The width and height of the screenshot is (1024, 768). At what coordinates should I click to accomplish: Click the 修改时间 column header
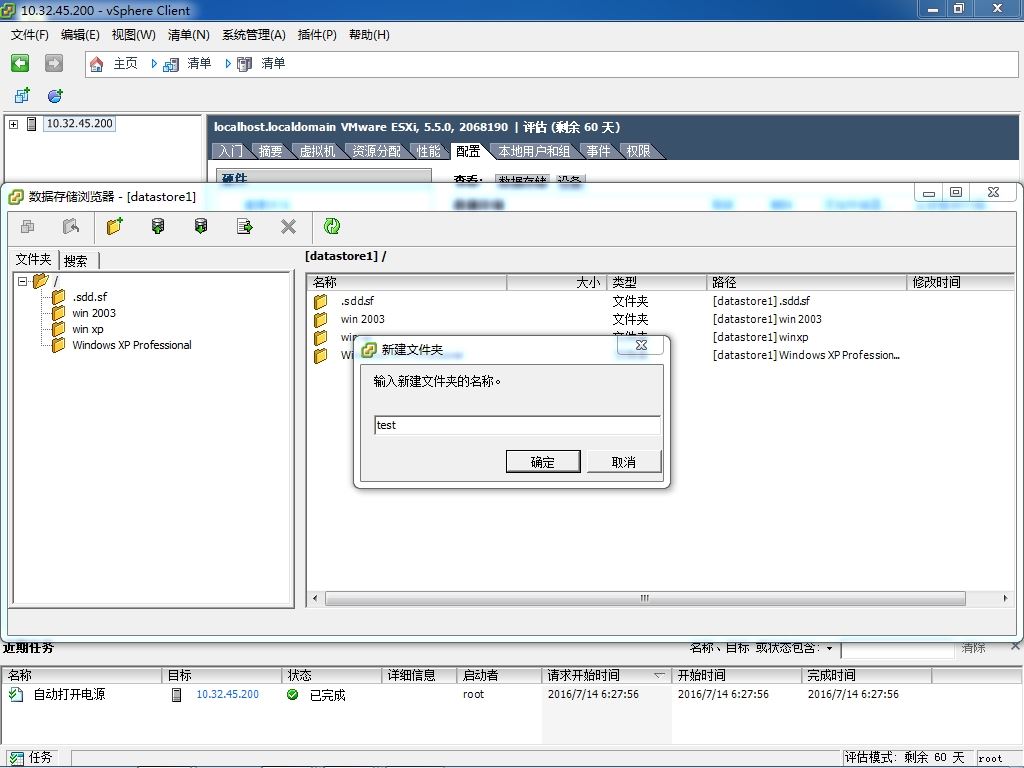point(960,282)
